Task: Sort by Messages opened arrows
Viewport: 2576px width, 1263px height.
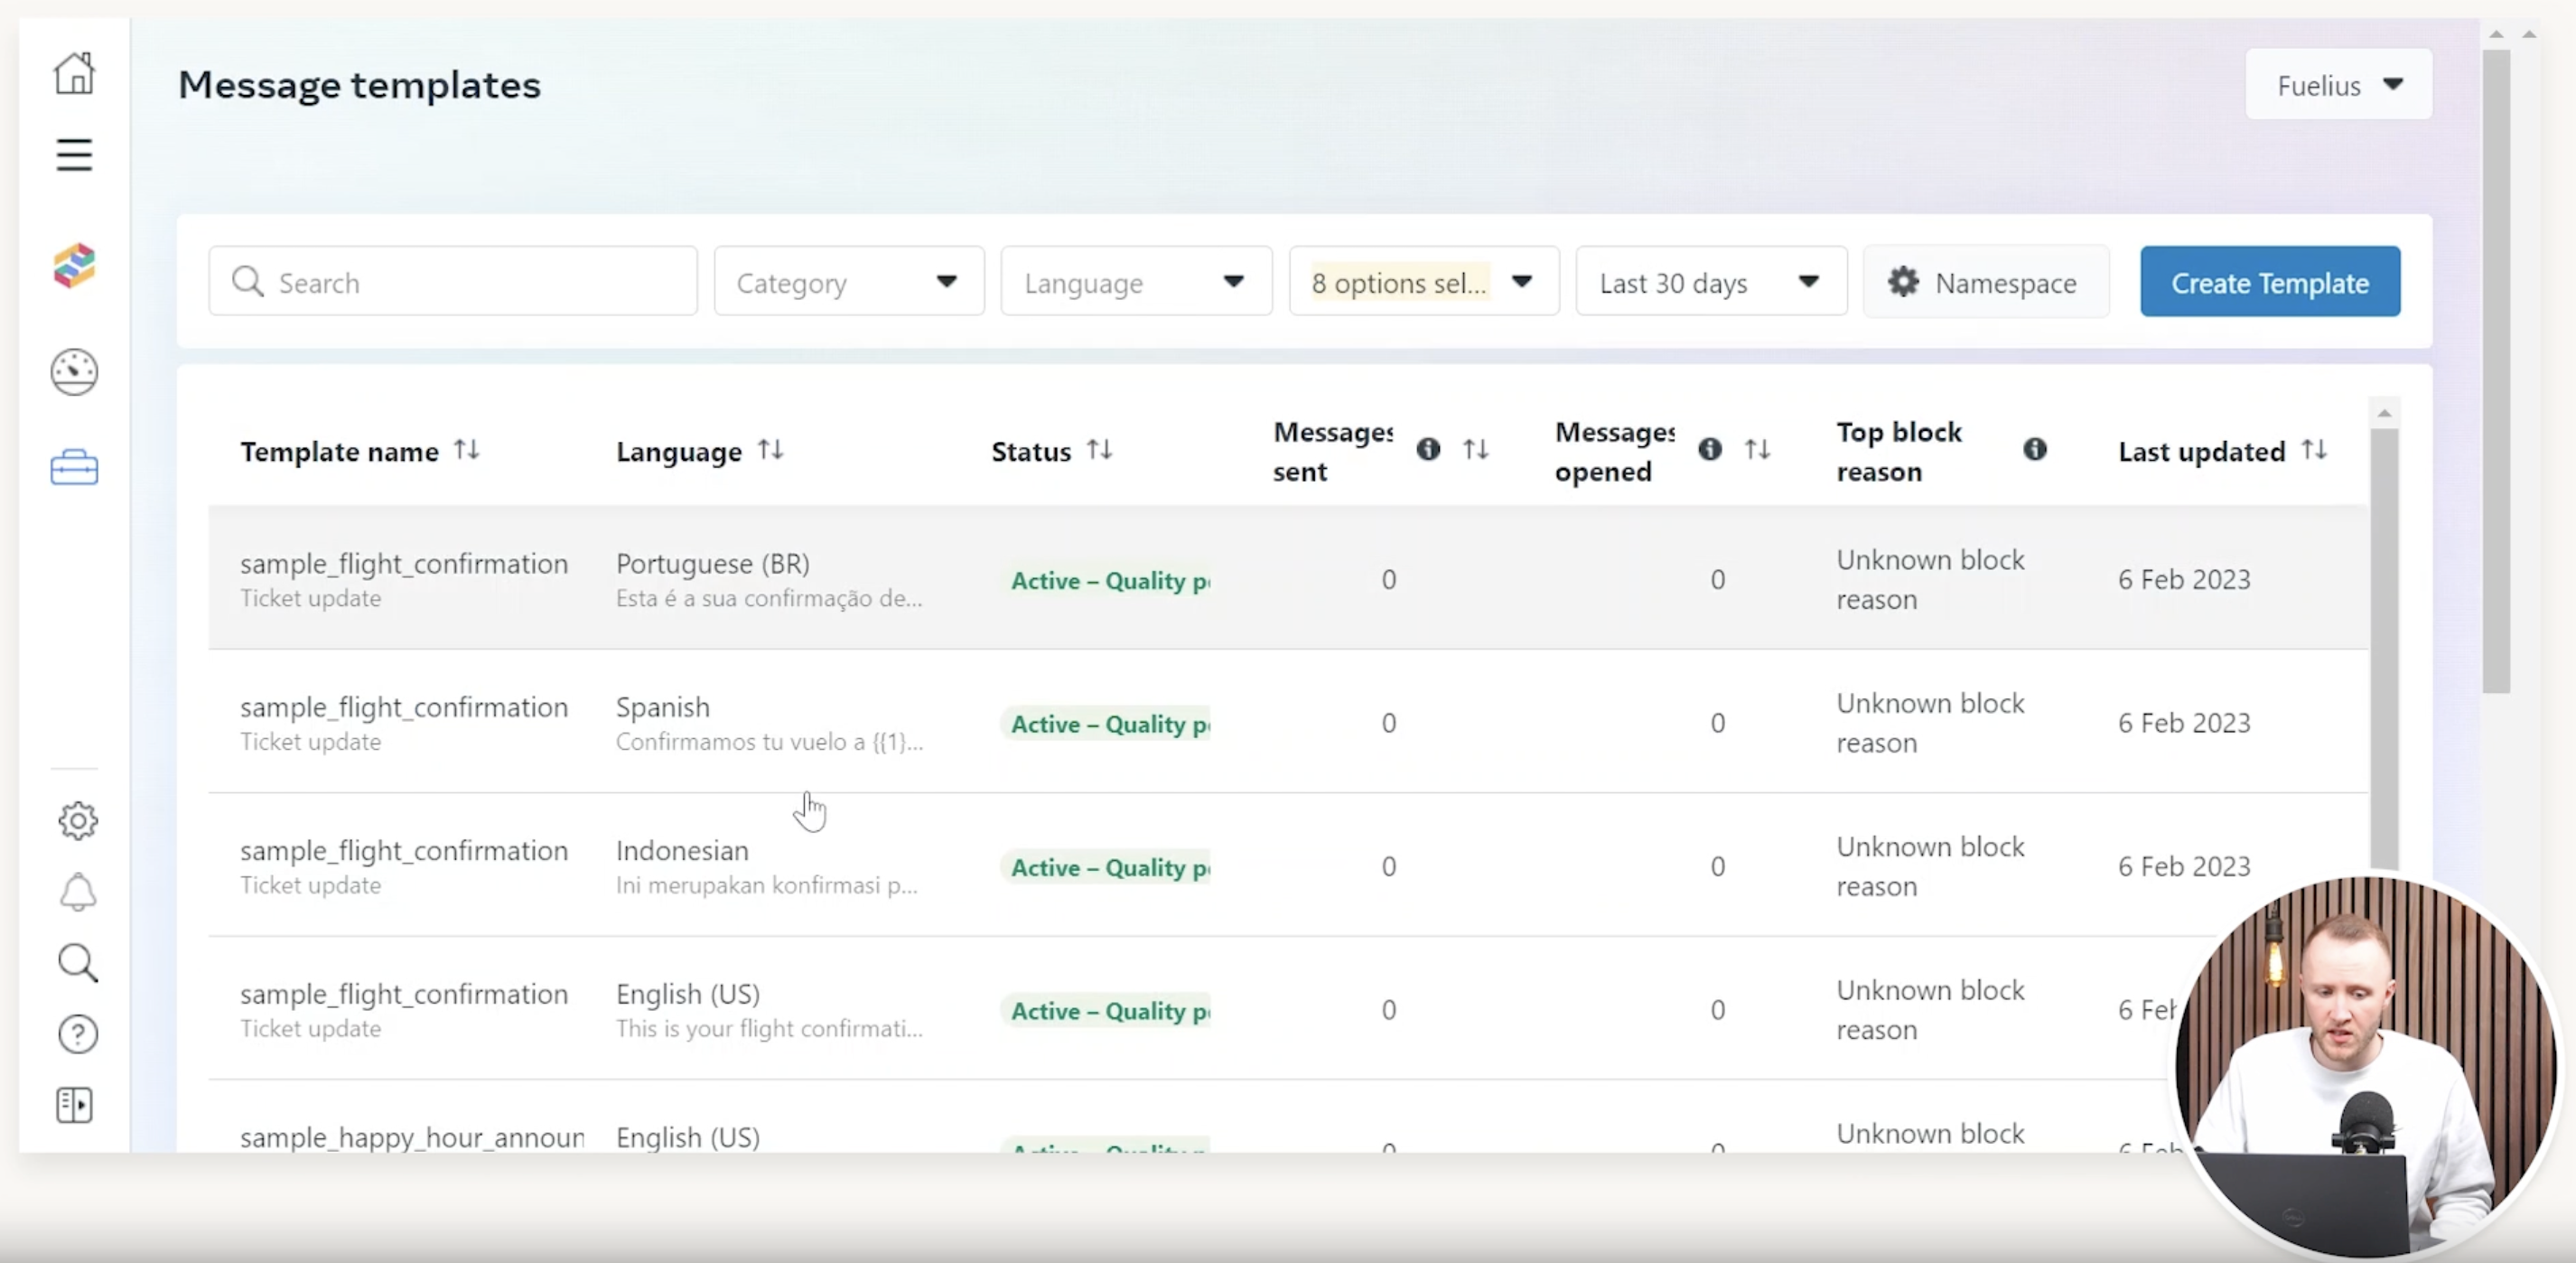Action: click(x=1757, y=450)
